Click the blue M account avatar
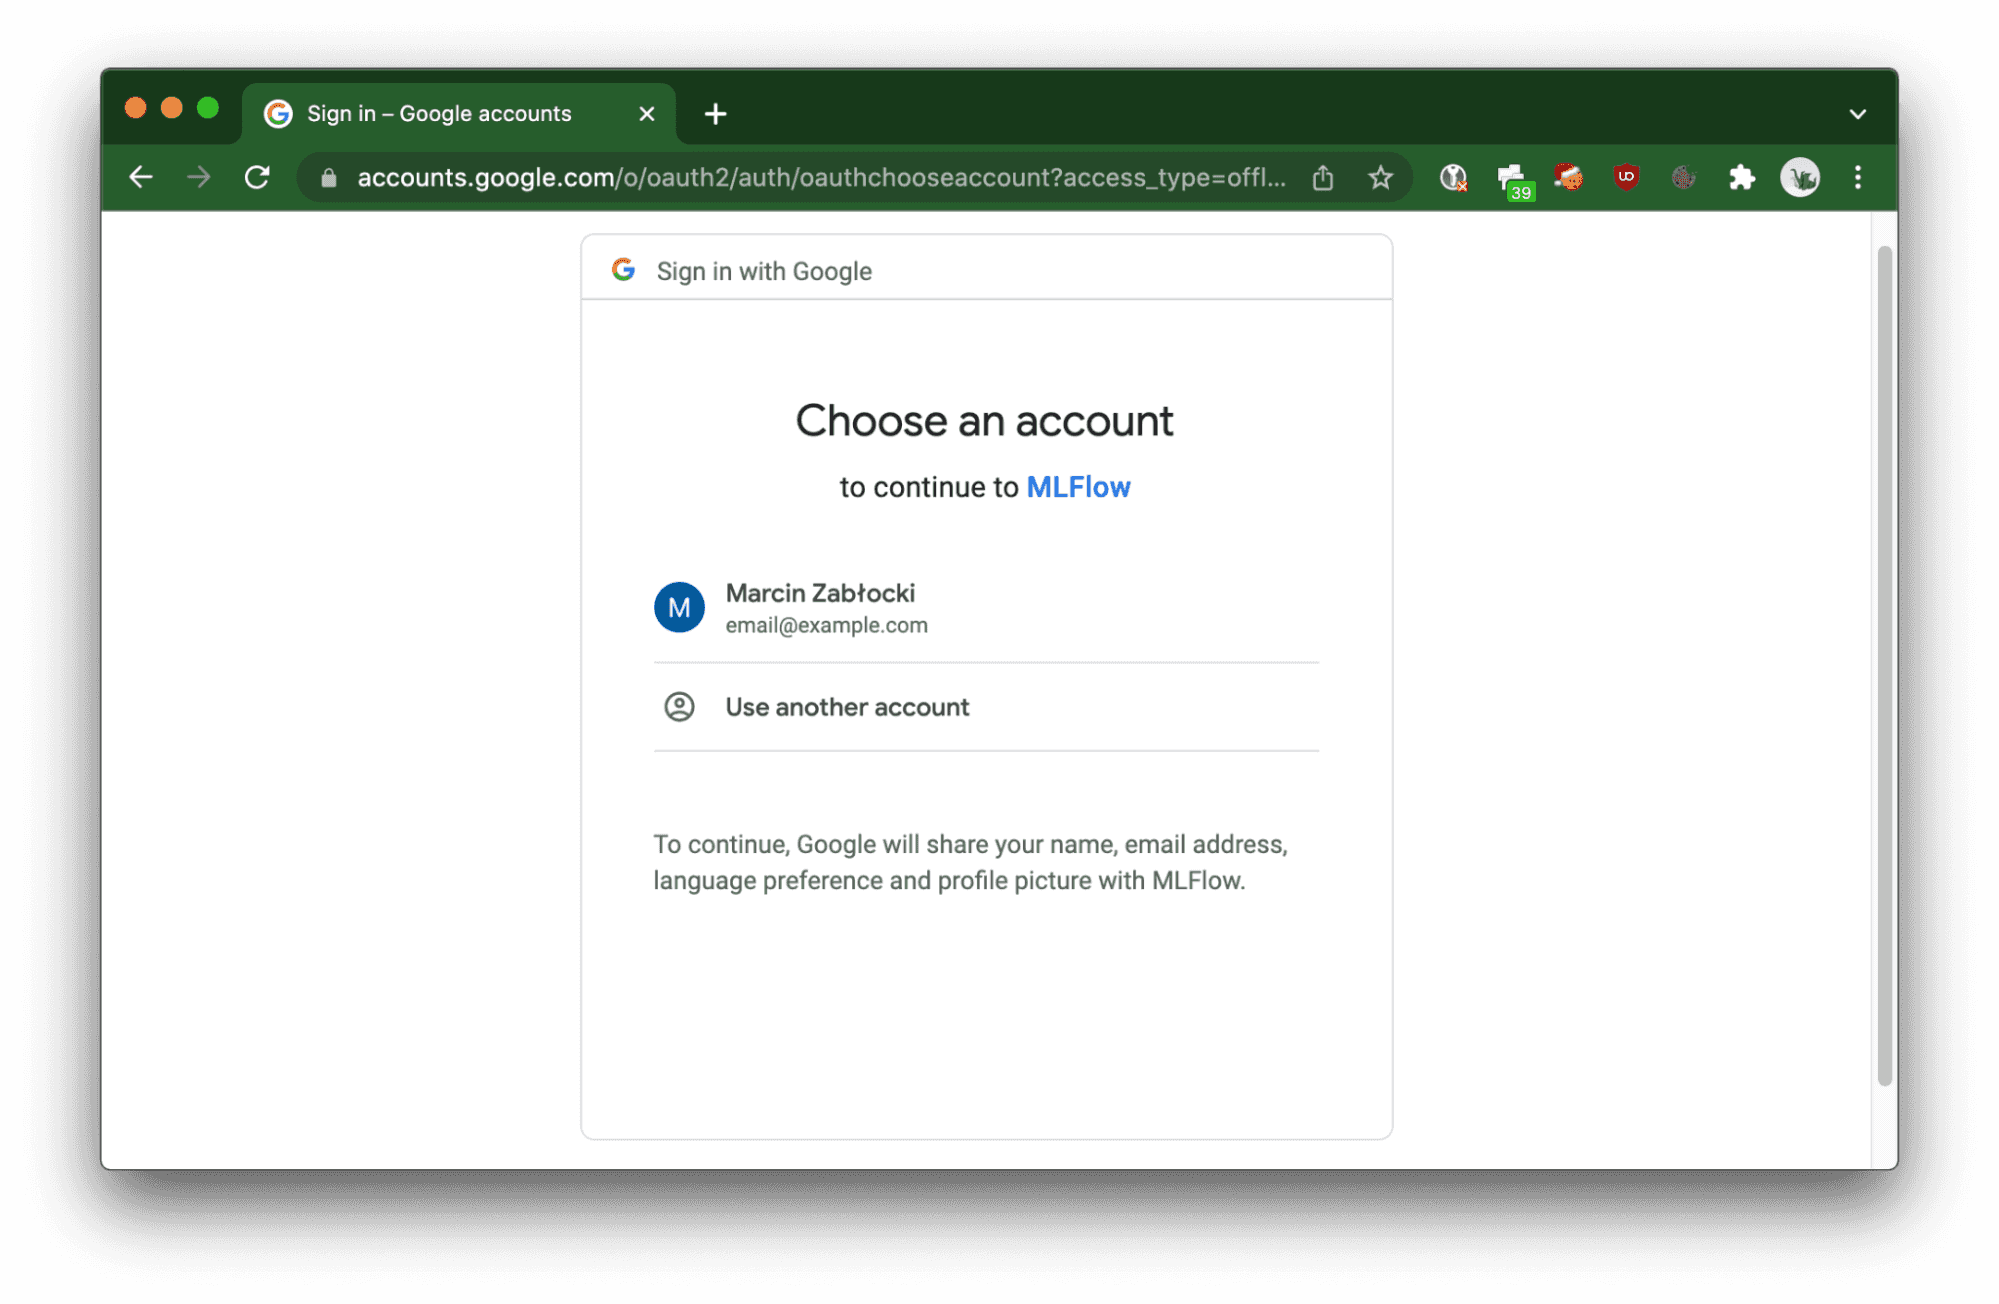 coord(679,607)
